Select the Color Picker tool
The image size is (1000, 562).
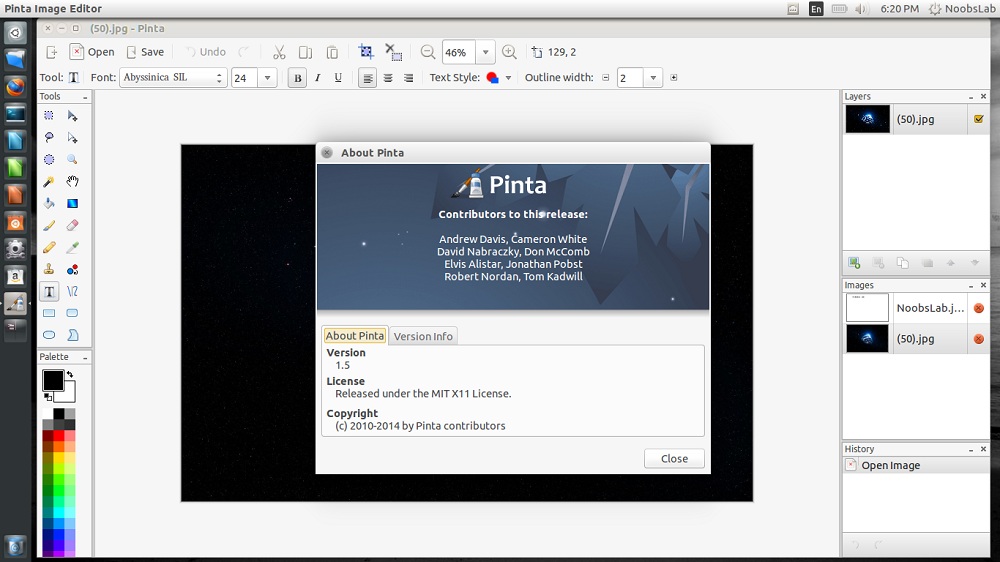tap(72, 248)
